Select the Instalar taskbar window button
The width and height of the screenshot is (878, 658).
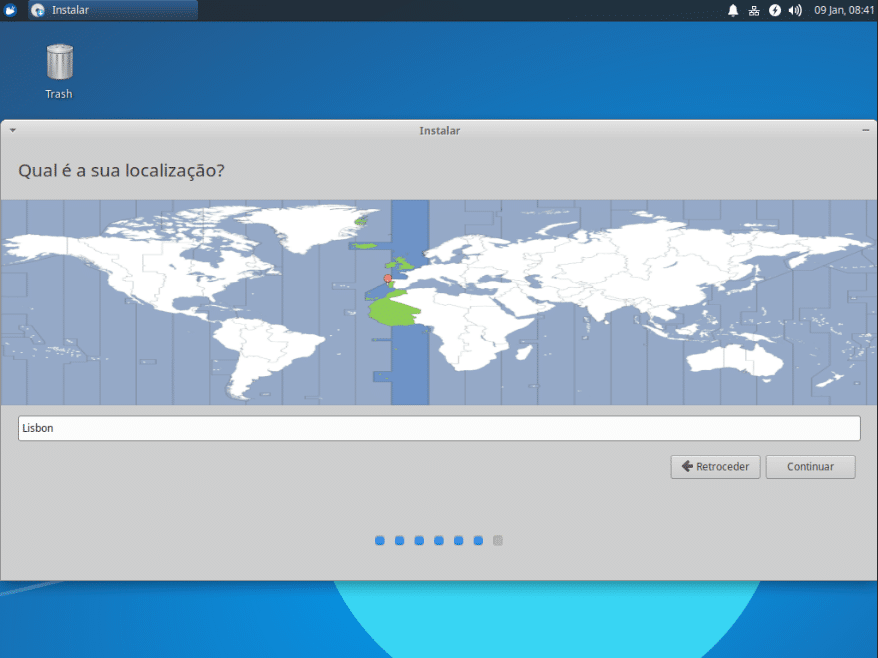point(113,10)
